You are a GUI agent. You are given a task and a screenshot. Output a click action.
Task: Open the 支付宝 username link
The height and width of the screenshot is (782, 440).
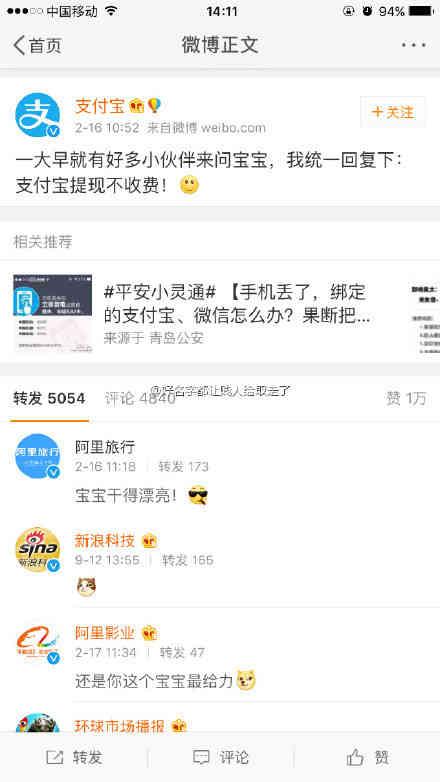coord(99,106)
